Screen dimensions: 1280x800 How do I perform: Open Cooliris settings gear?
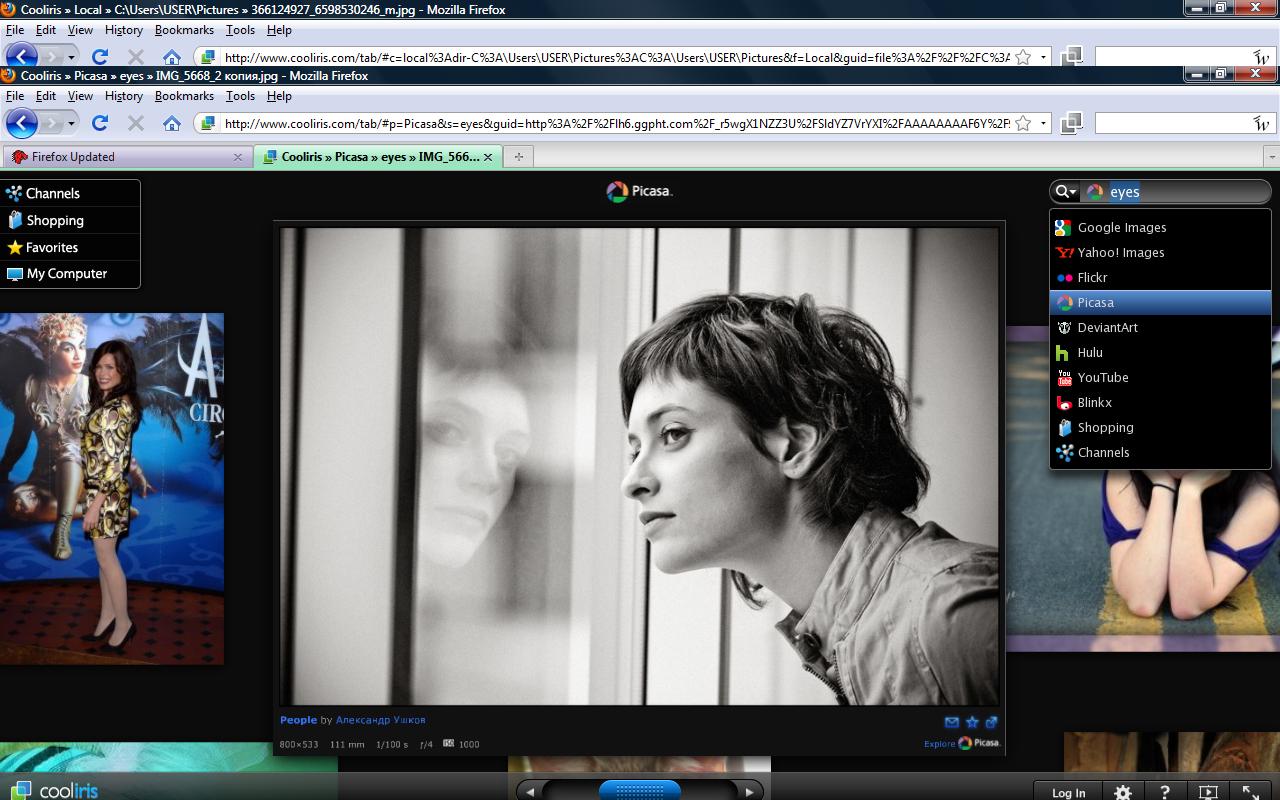1123,792
